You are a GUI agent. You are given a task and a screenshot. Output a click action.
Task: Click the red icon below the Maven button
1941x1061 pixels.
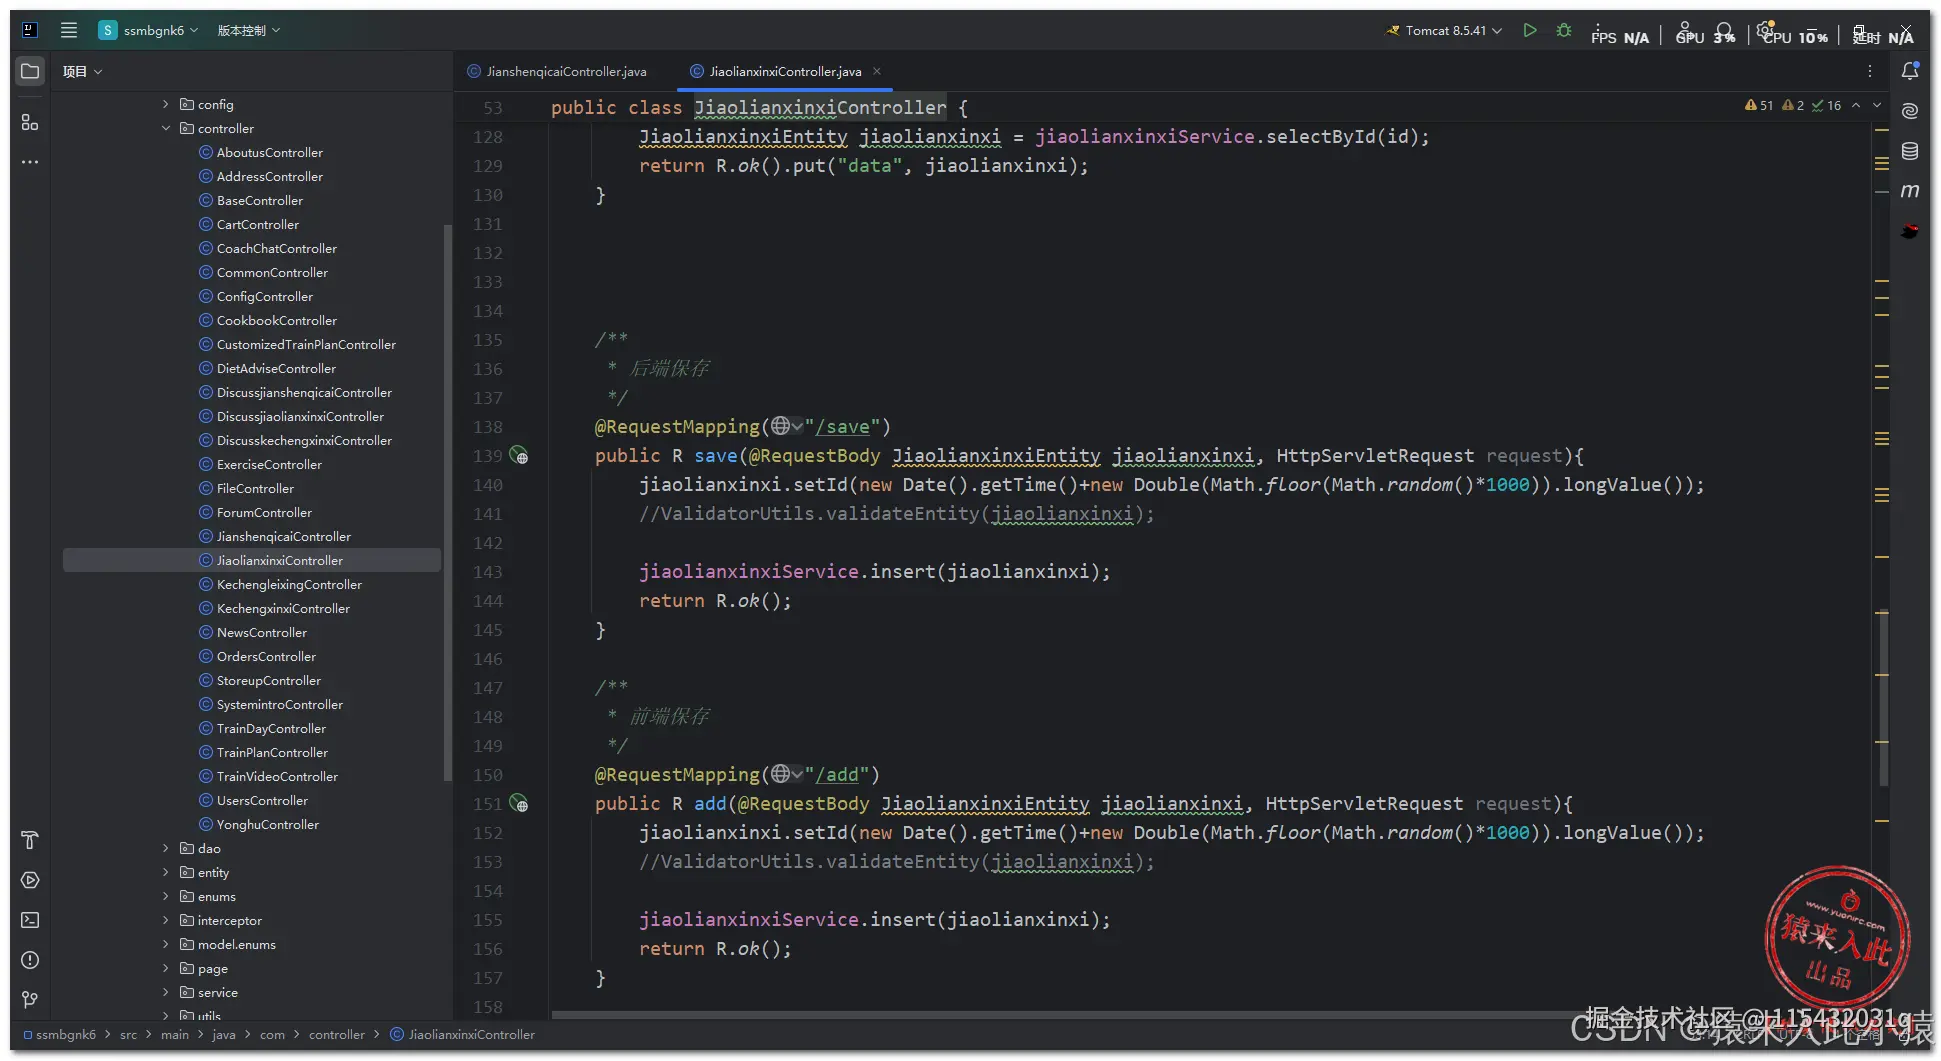(x=1910, y=231)
